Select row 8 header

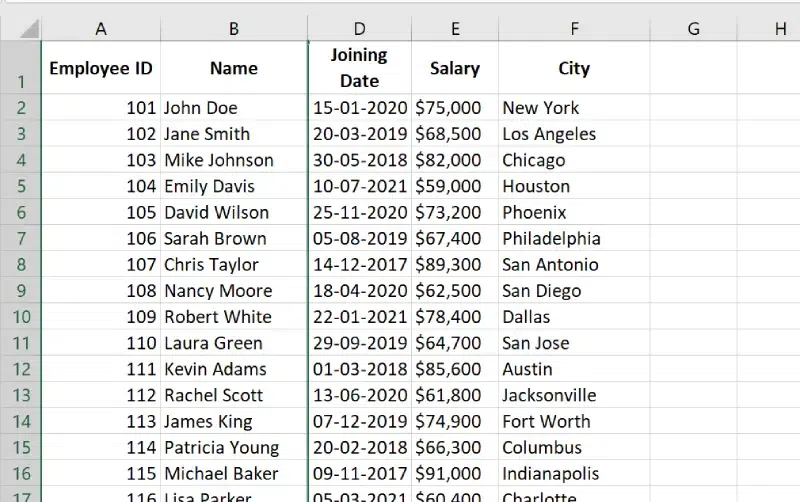tap(20, 264)
